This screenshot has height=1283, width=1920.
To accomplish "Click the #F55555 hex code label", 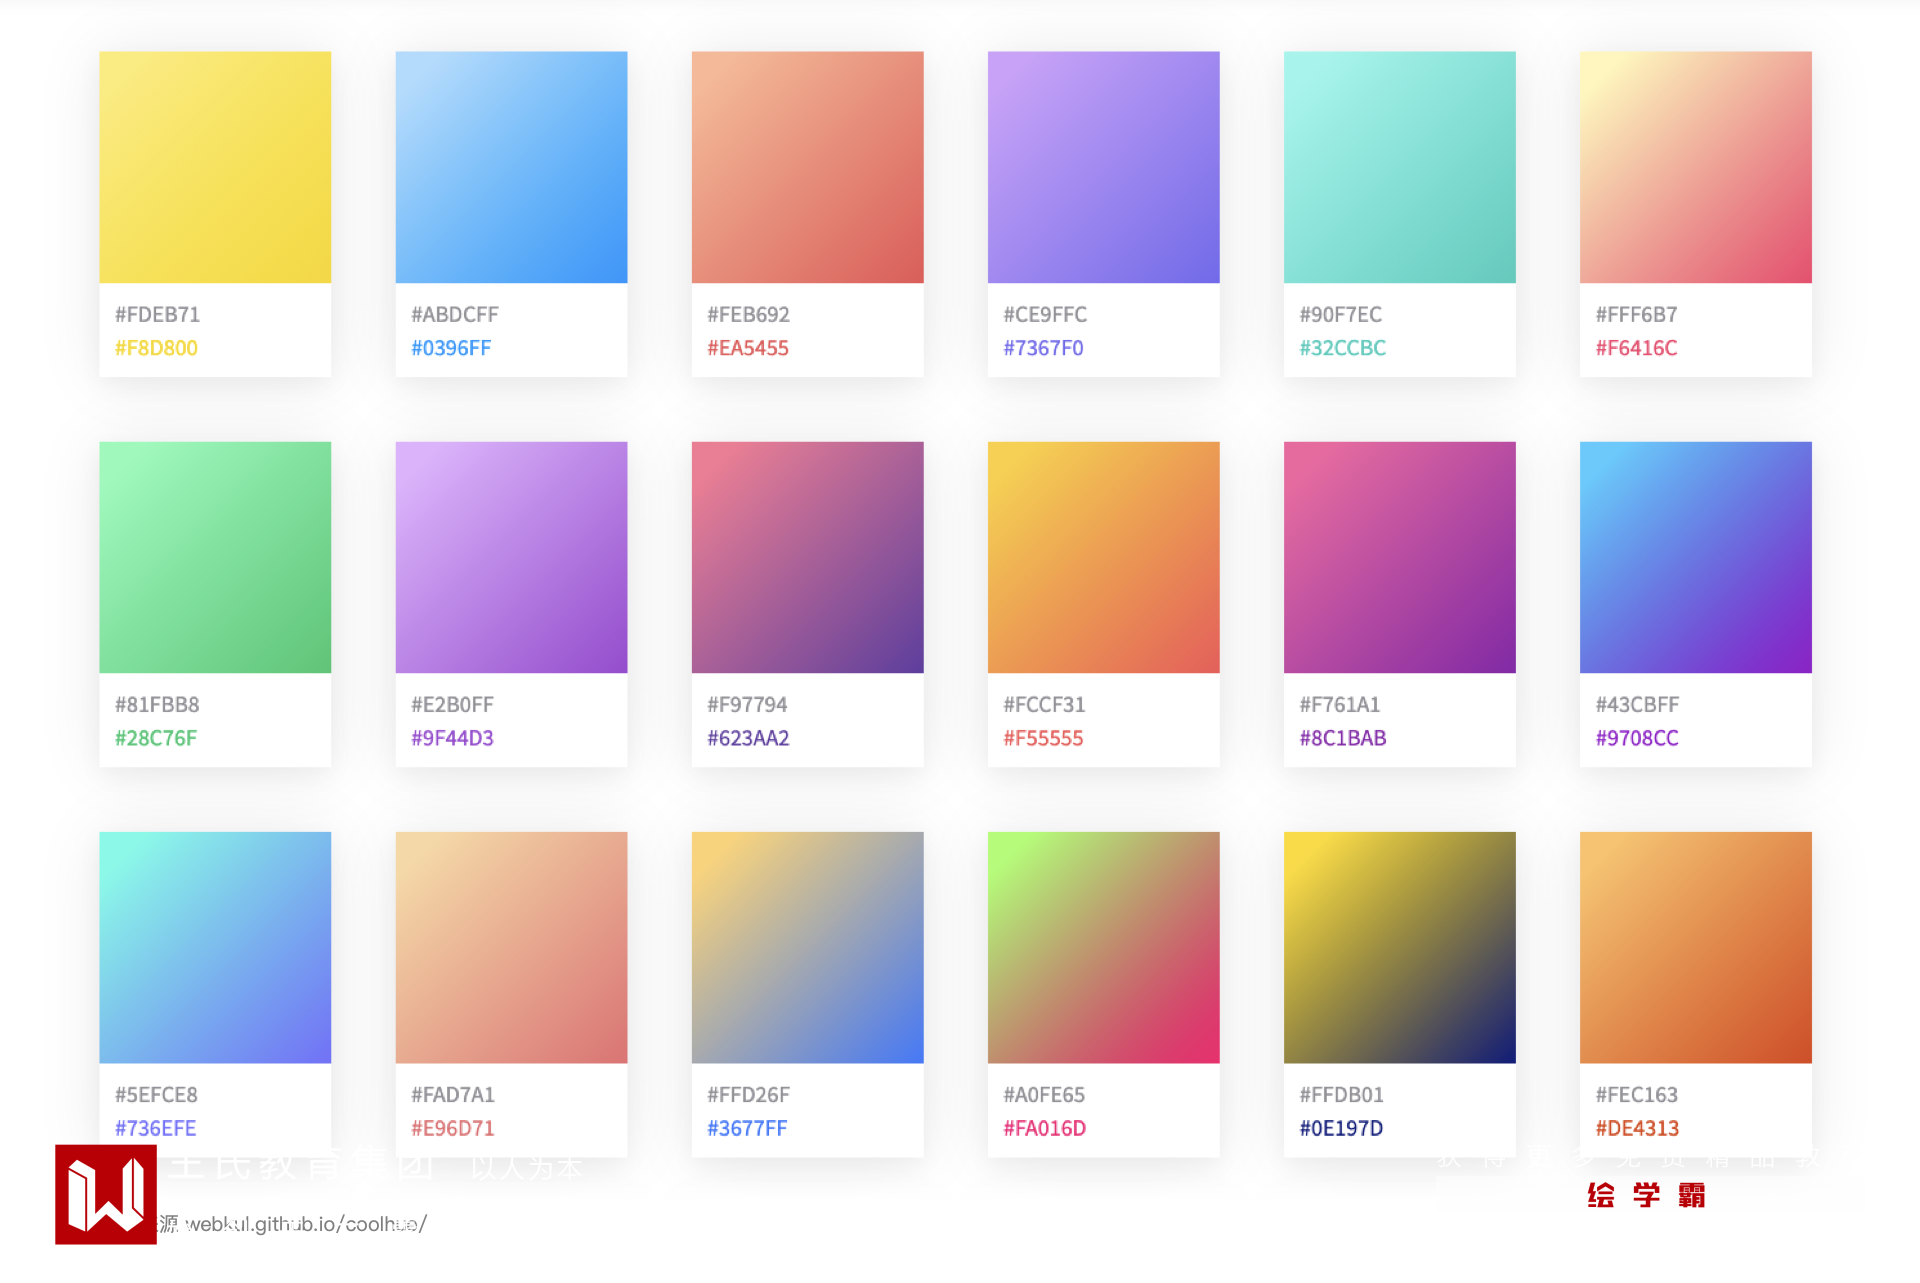I will click(x=1043, y=738).
